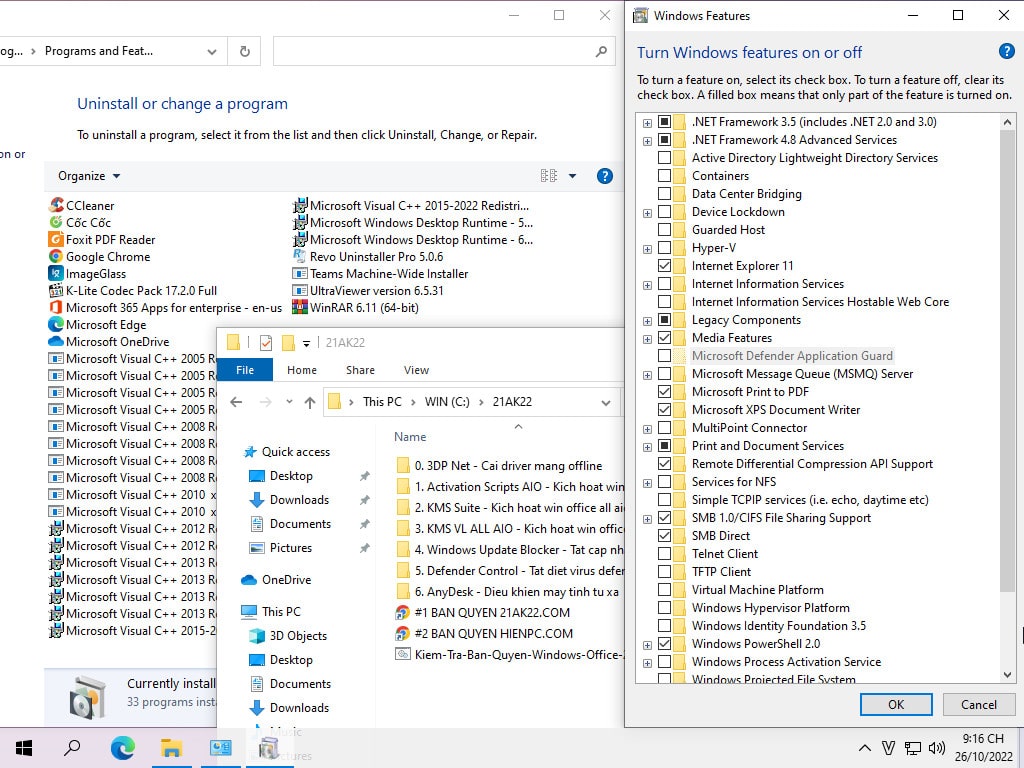The image size is (1024, 768).
Task: Expand Internet Information Services node
Action: 647,285
